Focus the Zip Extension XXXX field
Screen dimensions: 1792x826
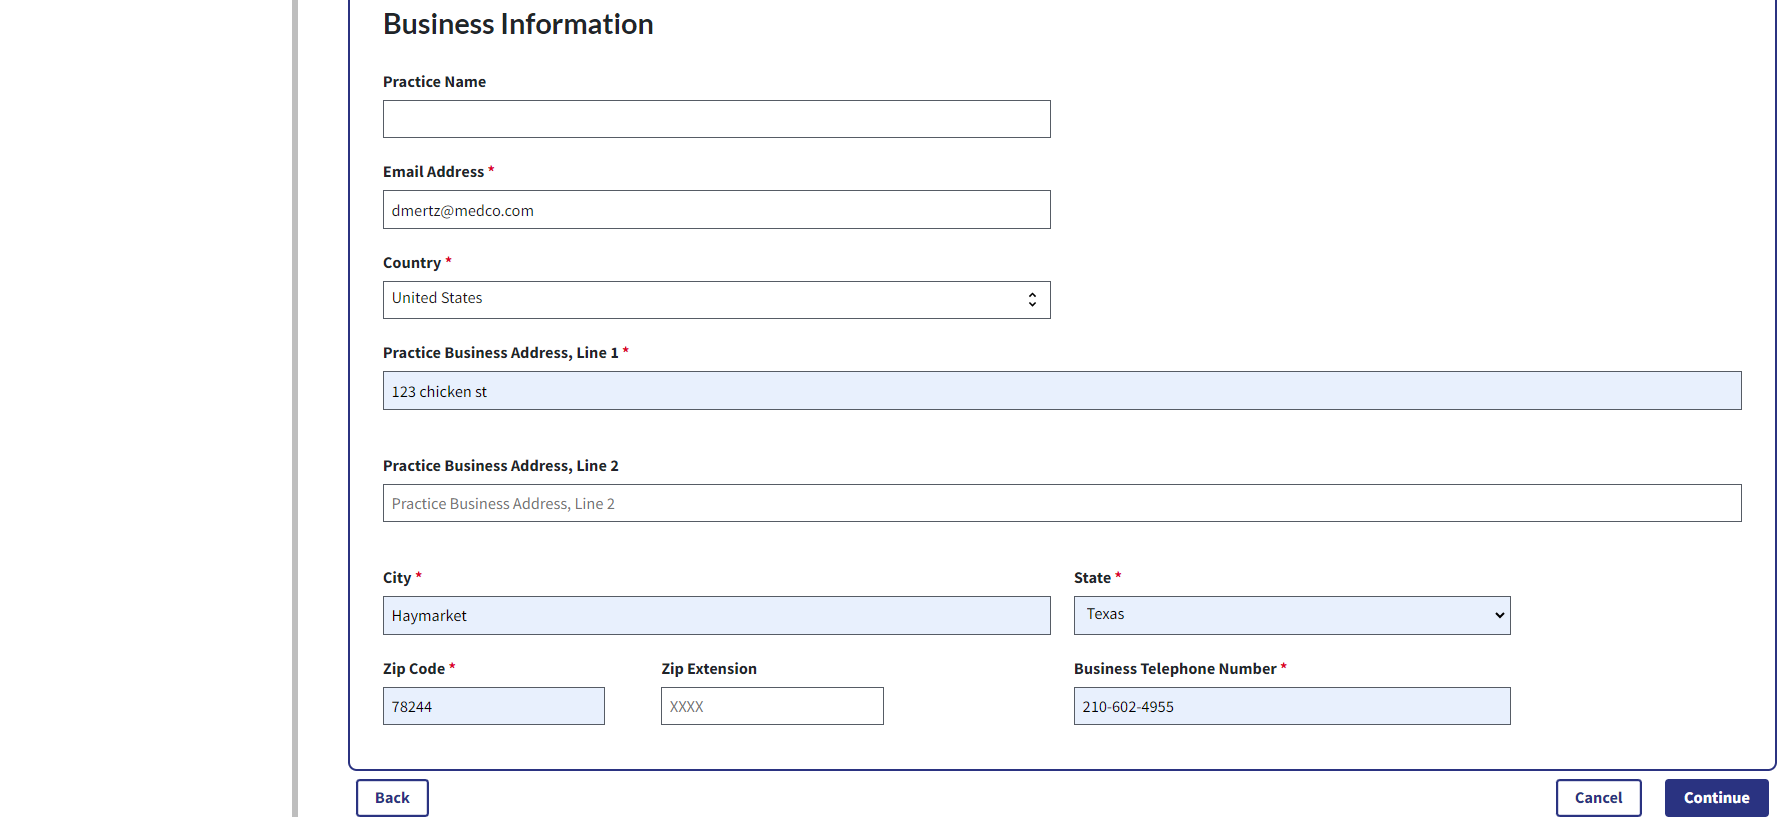(771, 706)
